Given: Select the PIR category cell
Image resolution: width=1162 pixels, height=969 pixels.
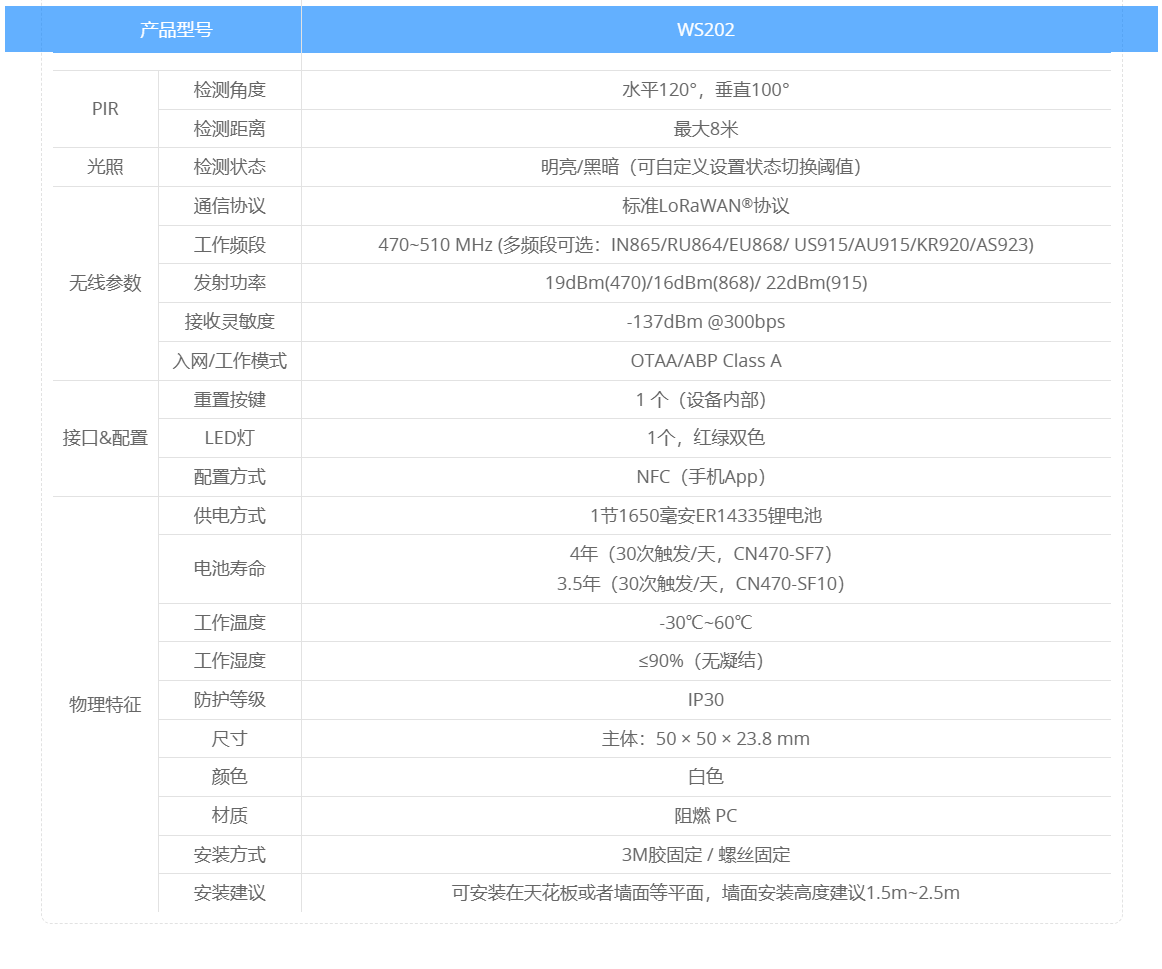Looking at the screenshot, I should 105,109.
